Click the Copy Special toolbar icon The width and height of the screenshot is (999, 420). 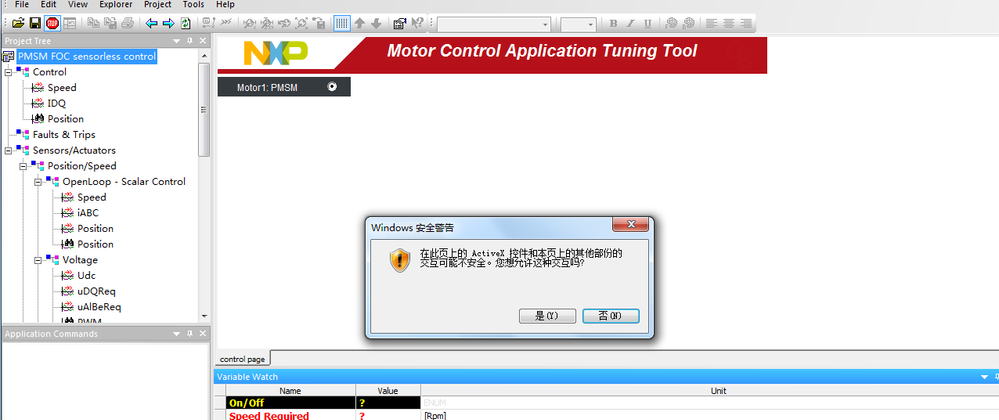[110, 24]
